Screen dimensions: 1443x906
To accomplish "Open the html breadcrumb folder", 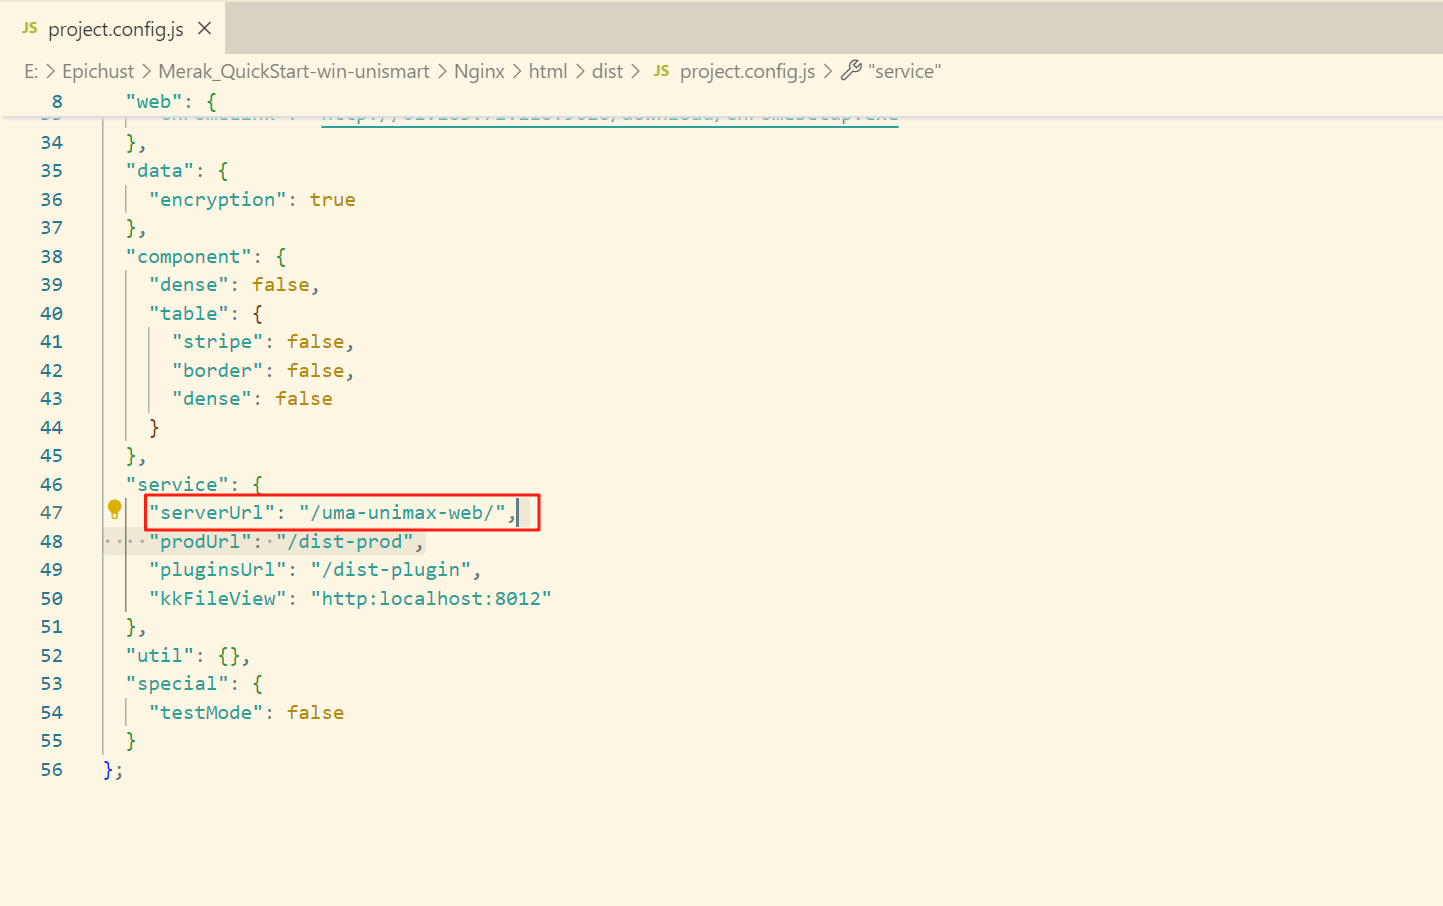I will (x=547, y=71).
